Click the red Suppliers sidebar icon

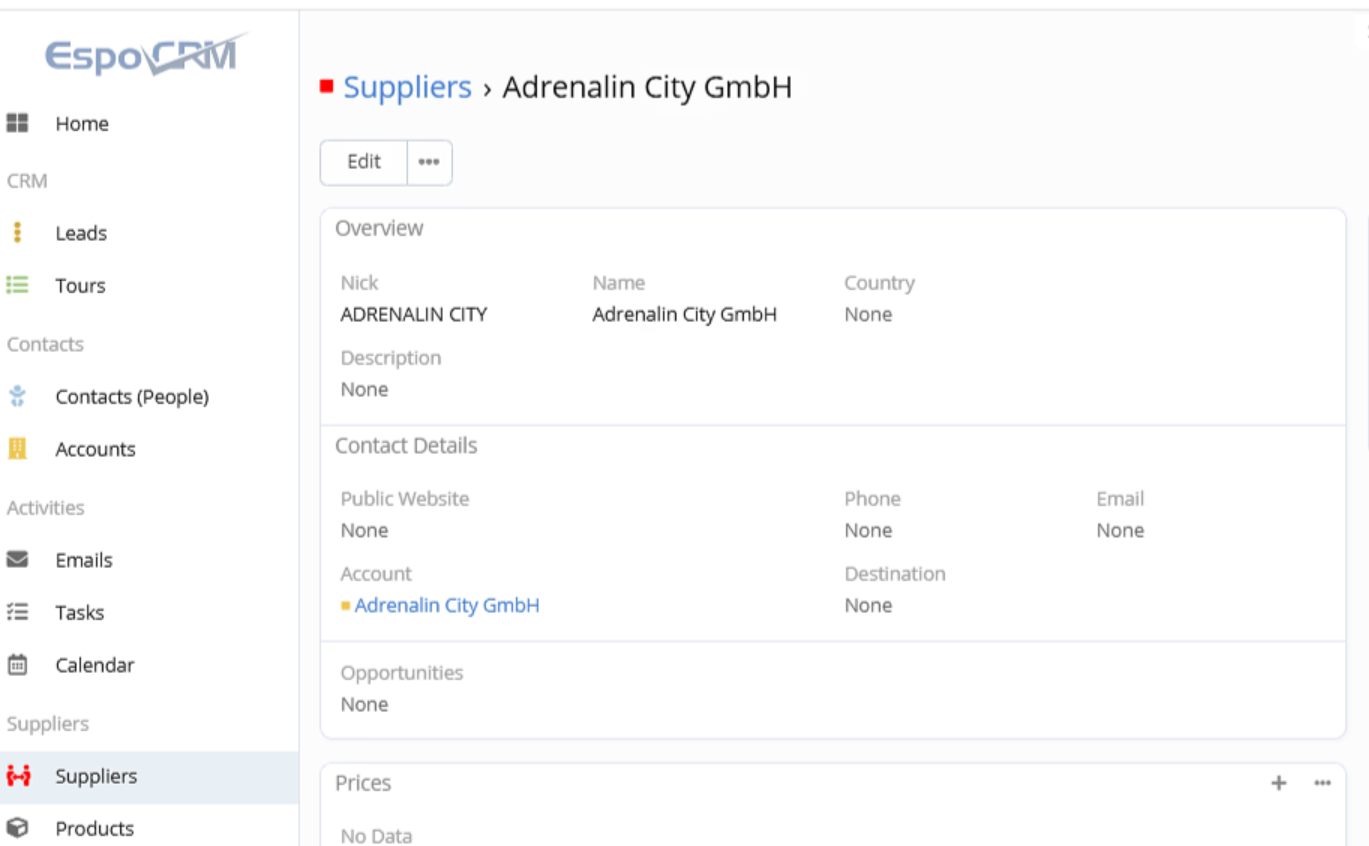coord(18,776)
